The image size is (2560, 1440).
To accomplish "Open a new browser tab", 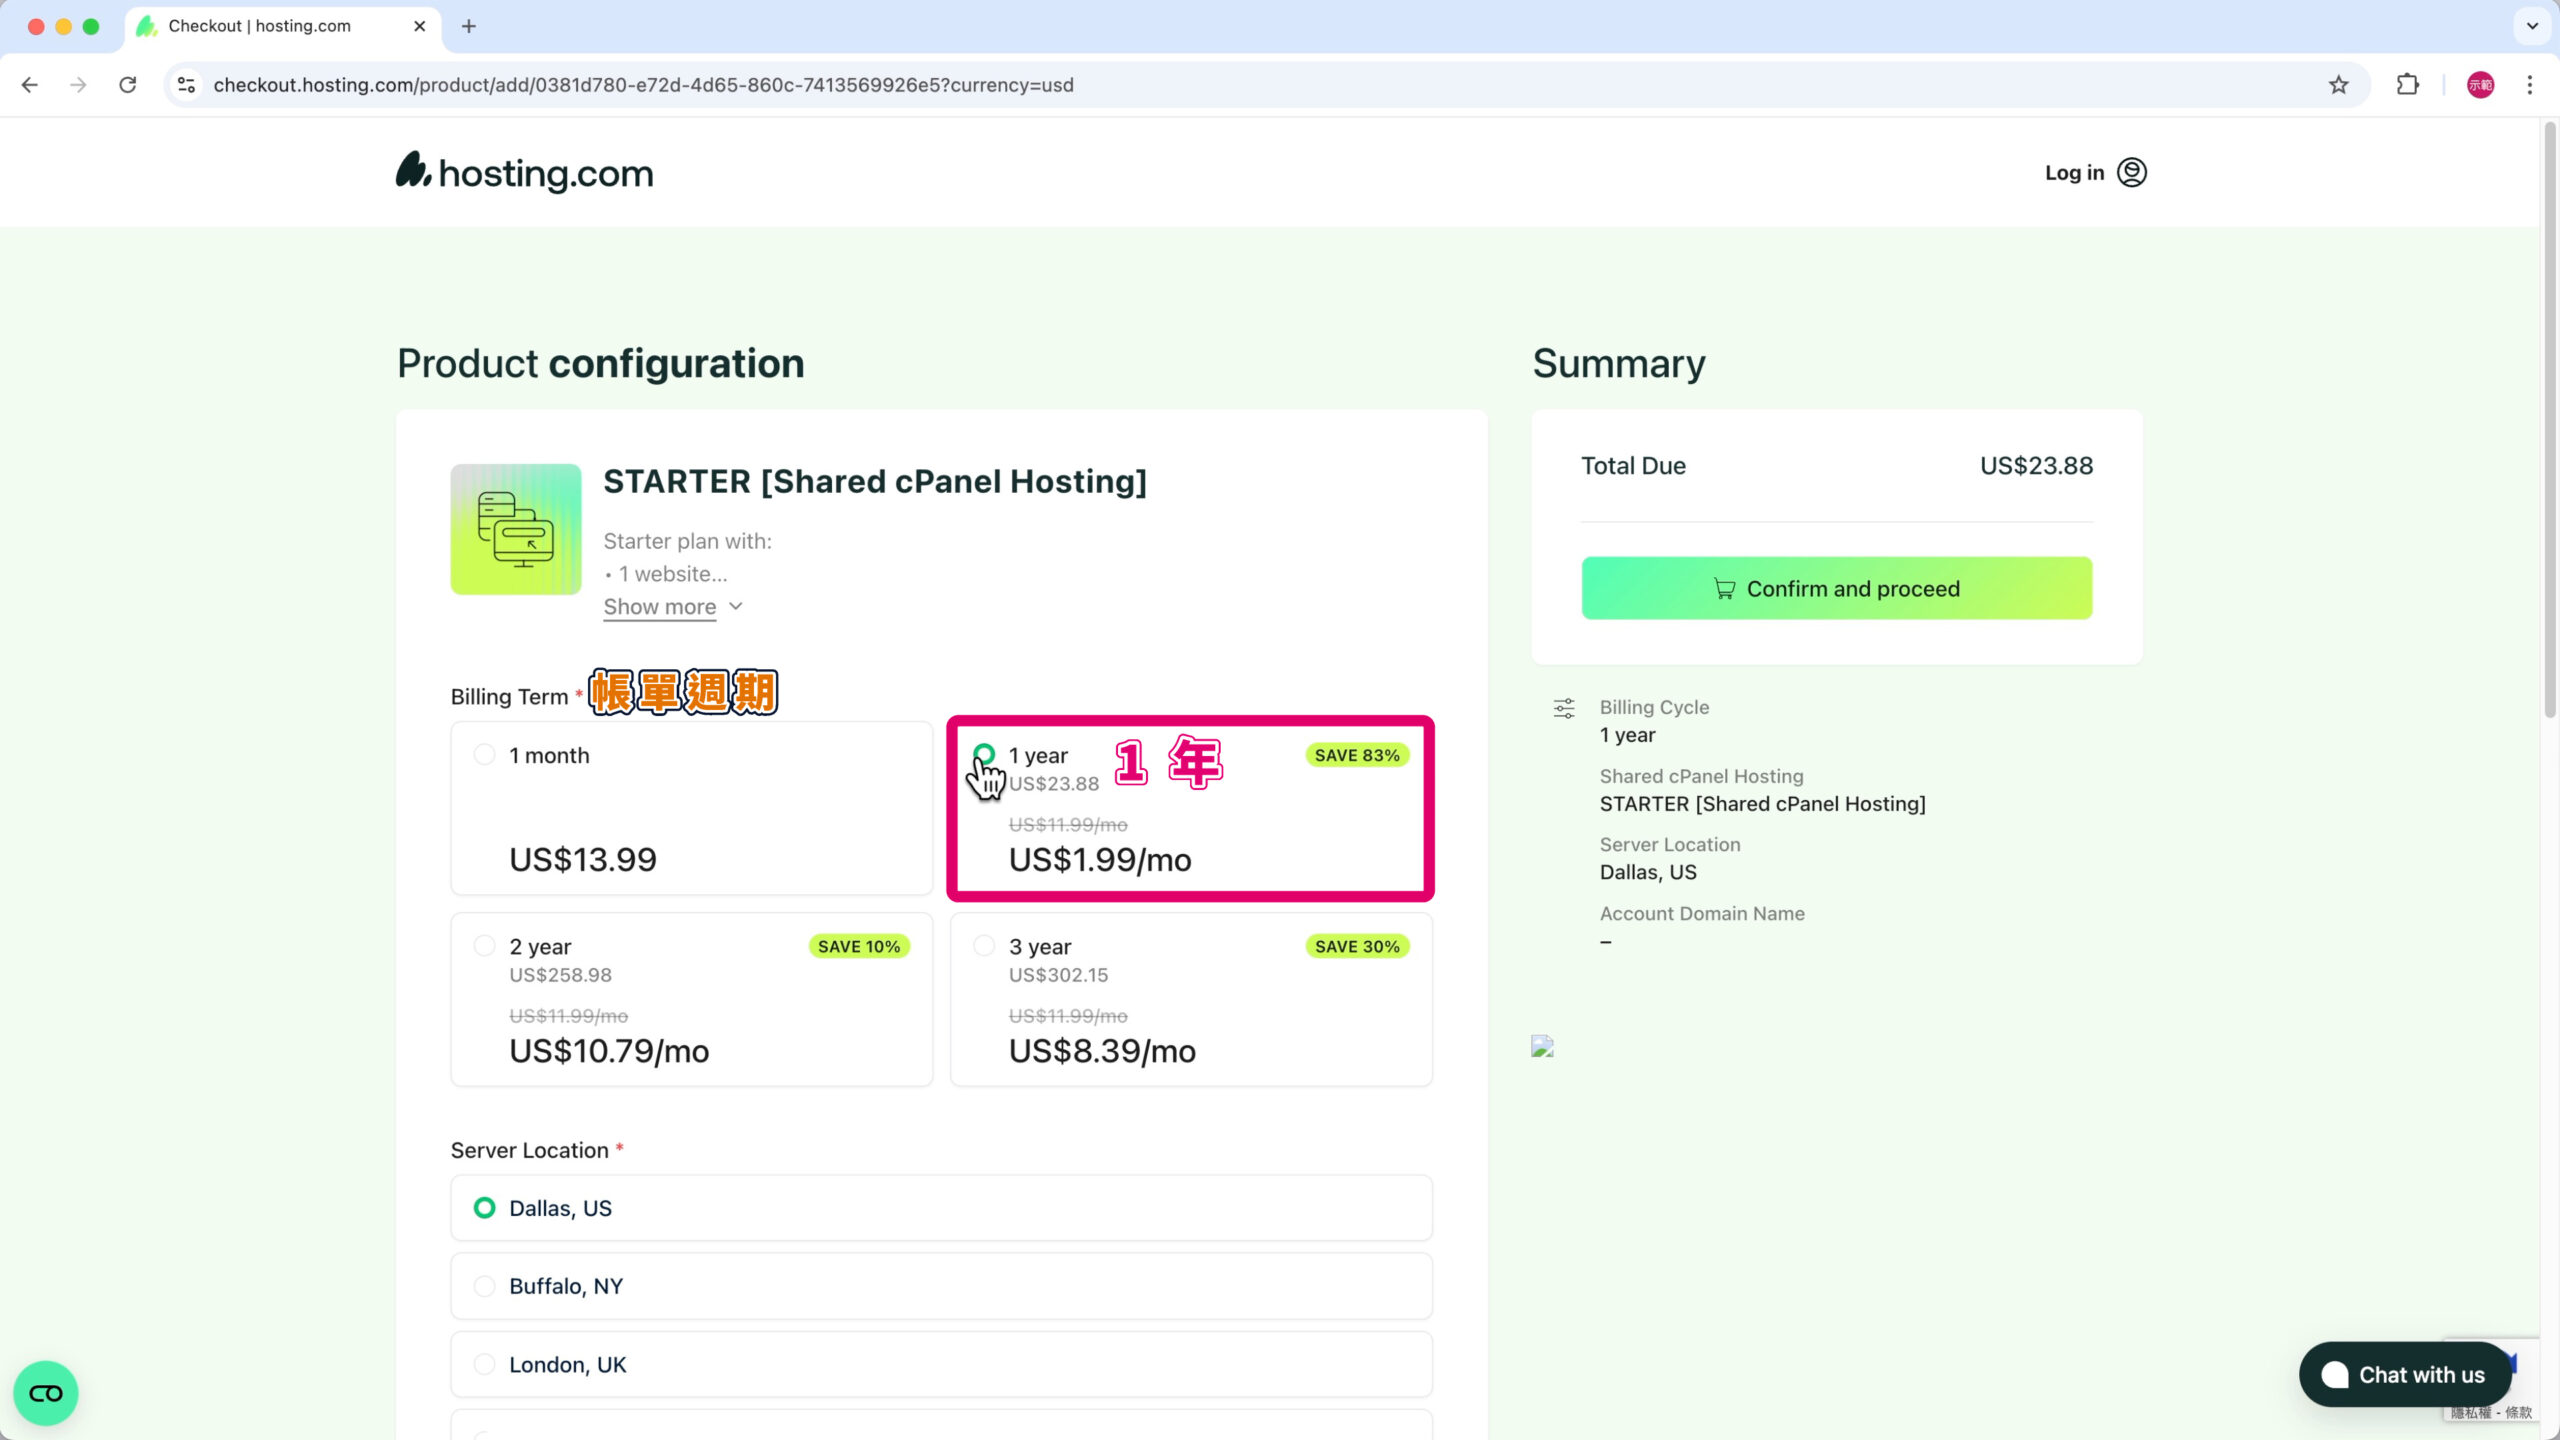I will (469, 26).
